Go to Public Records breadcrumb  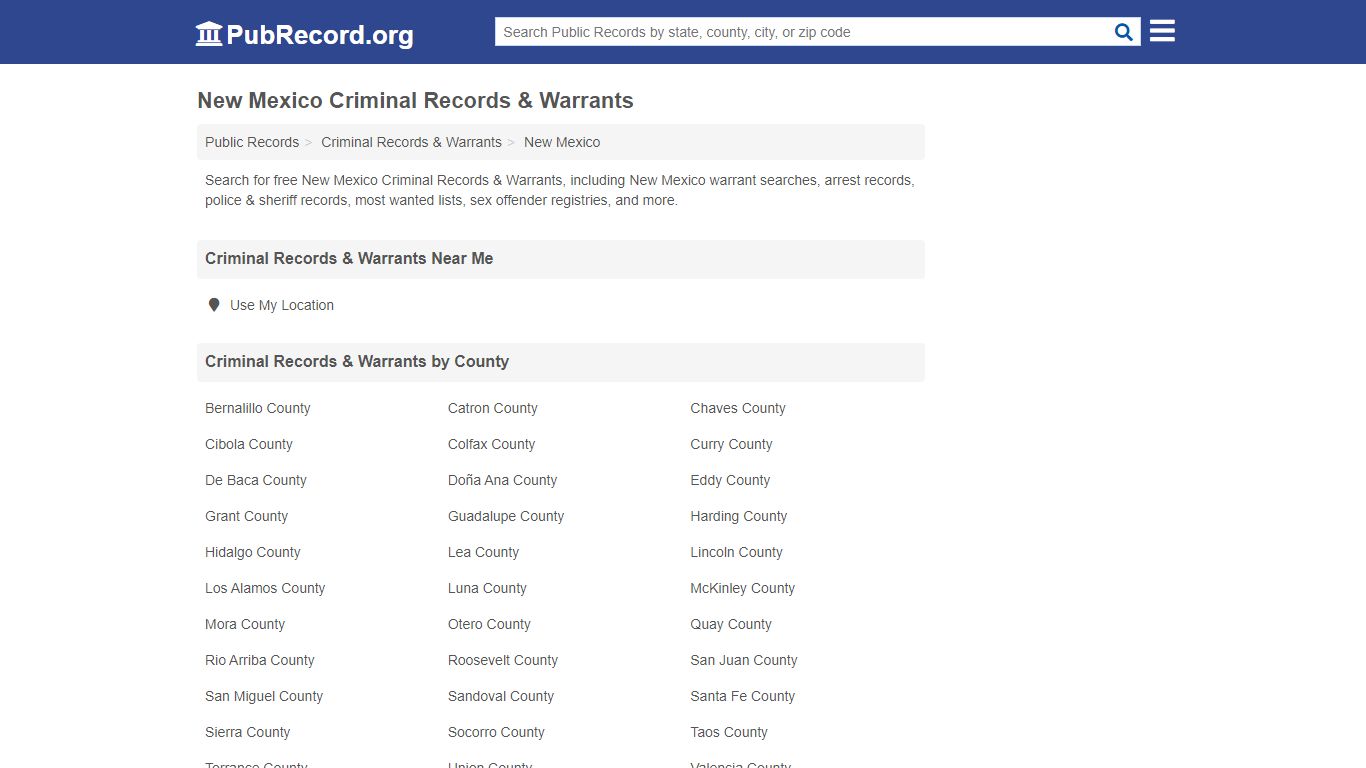click(x=252, y=142)
